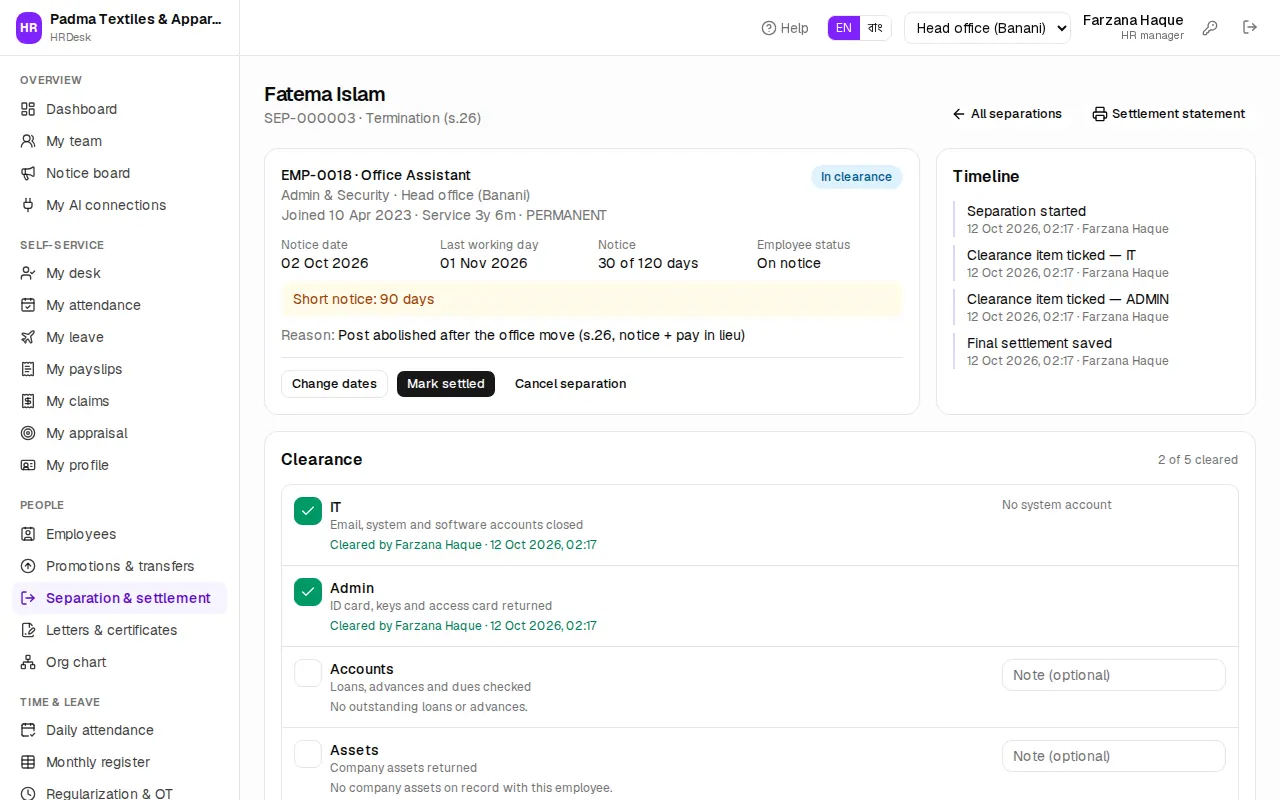Open Separation & settlement in sidebar
The image size is (1280, 800).
point(120,598)
